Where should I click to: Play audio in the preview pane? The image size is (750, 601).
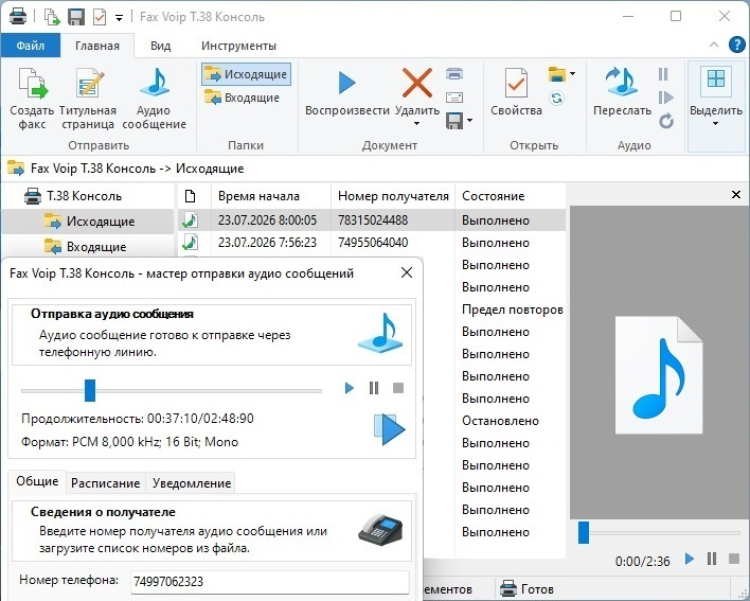tap(689, 559)
